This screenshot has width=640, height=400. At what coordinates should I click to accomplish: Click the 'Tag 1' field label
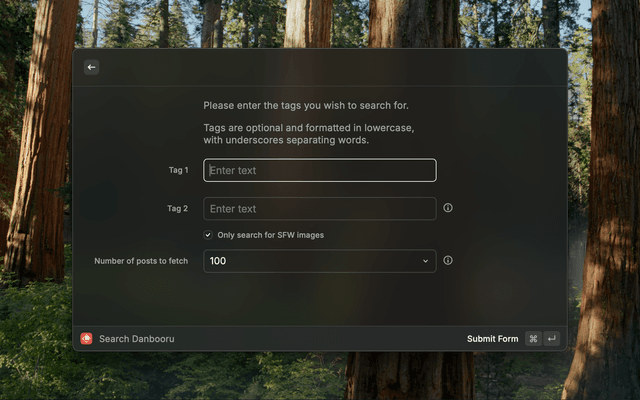coord(178,170)
